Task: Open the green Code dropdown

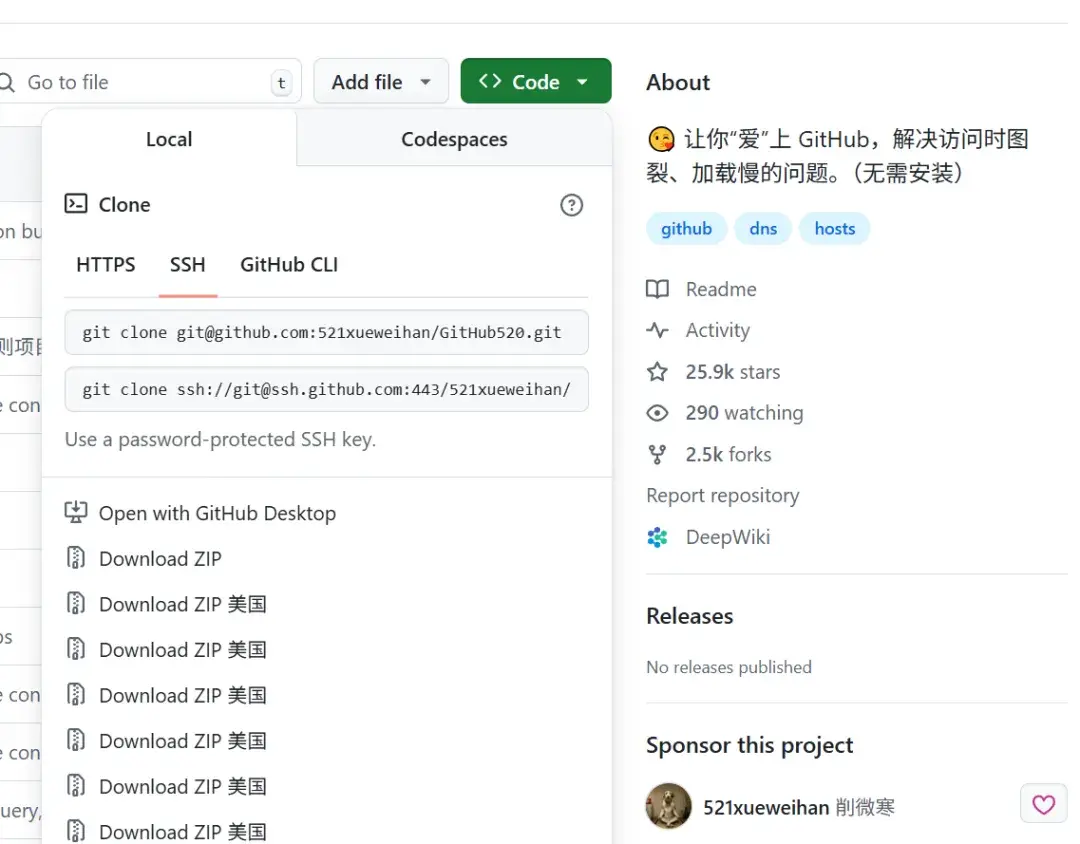Action: click(x=536, y=81)
